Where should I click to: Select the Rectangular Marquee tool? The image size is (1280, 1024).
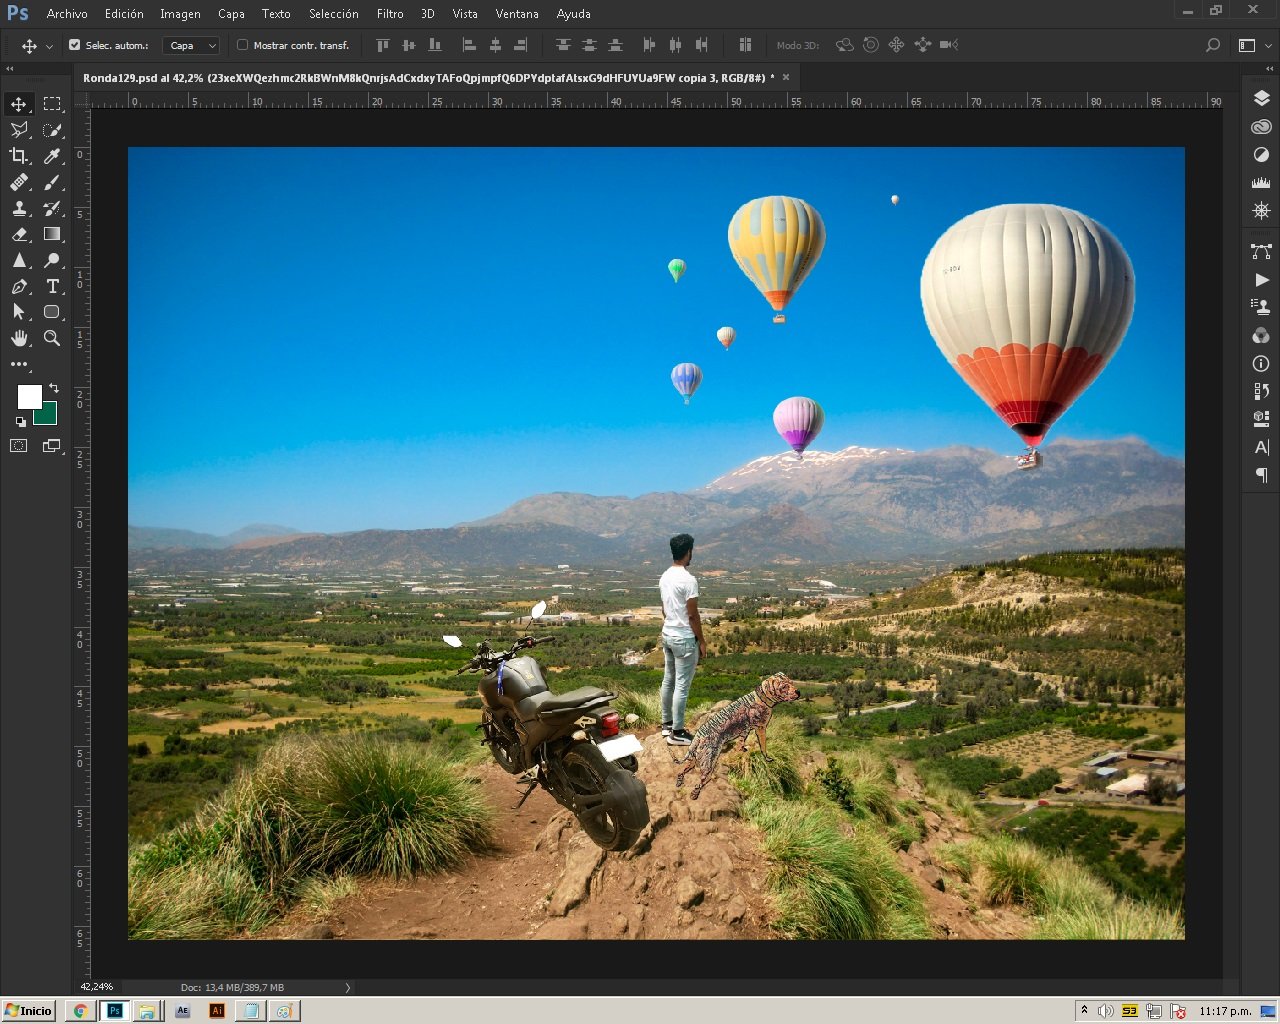[52, 104]
